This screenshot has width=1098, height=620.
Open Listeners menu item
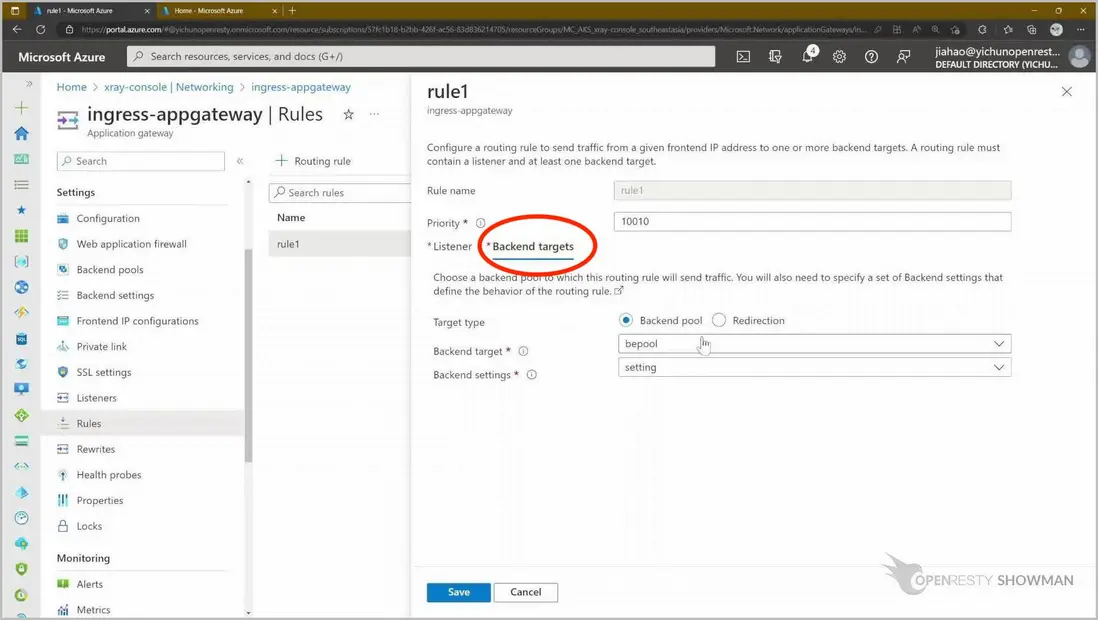(x=97, y=398)
